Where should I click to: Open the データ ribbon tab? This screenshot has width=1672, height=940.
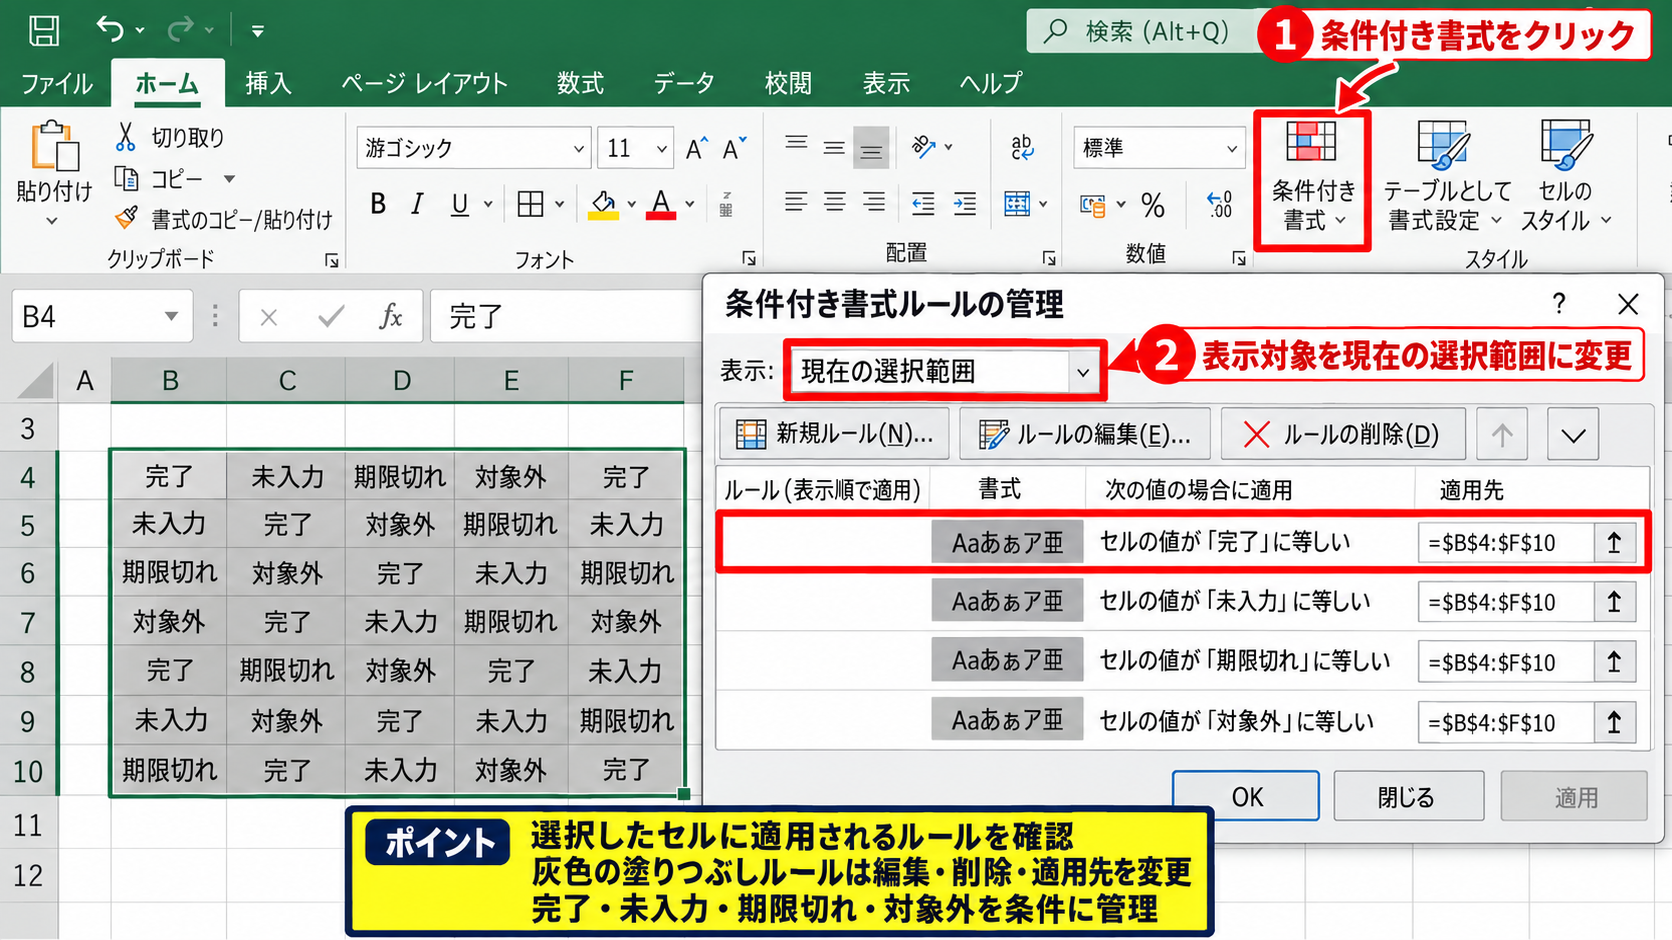(x=684, y=83)
